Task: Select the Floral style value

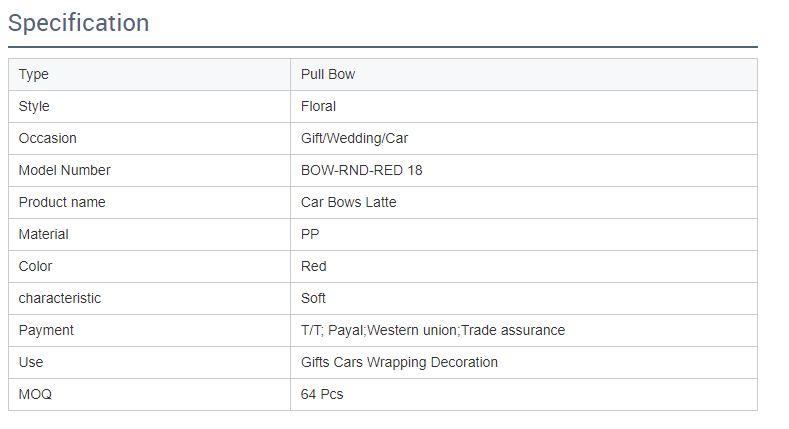Action: click(318, 106)
